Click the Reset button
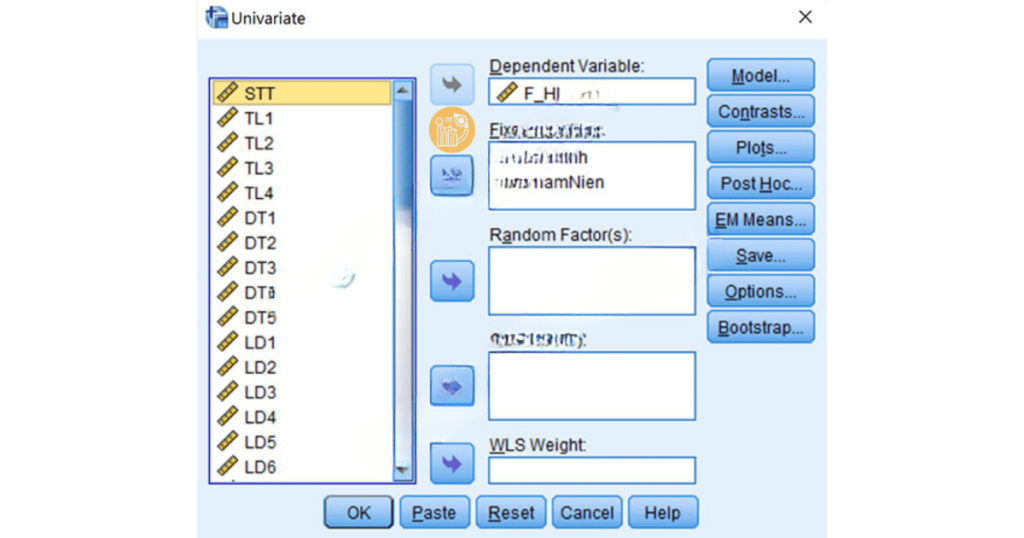 (x=511, y=513)
